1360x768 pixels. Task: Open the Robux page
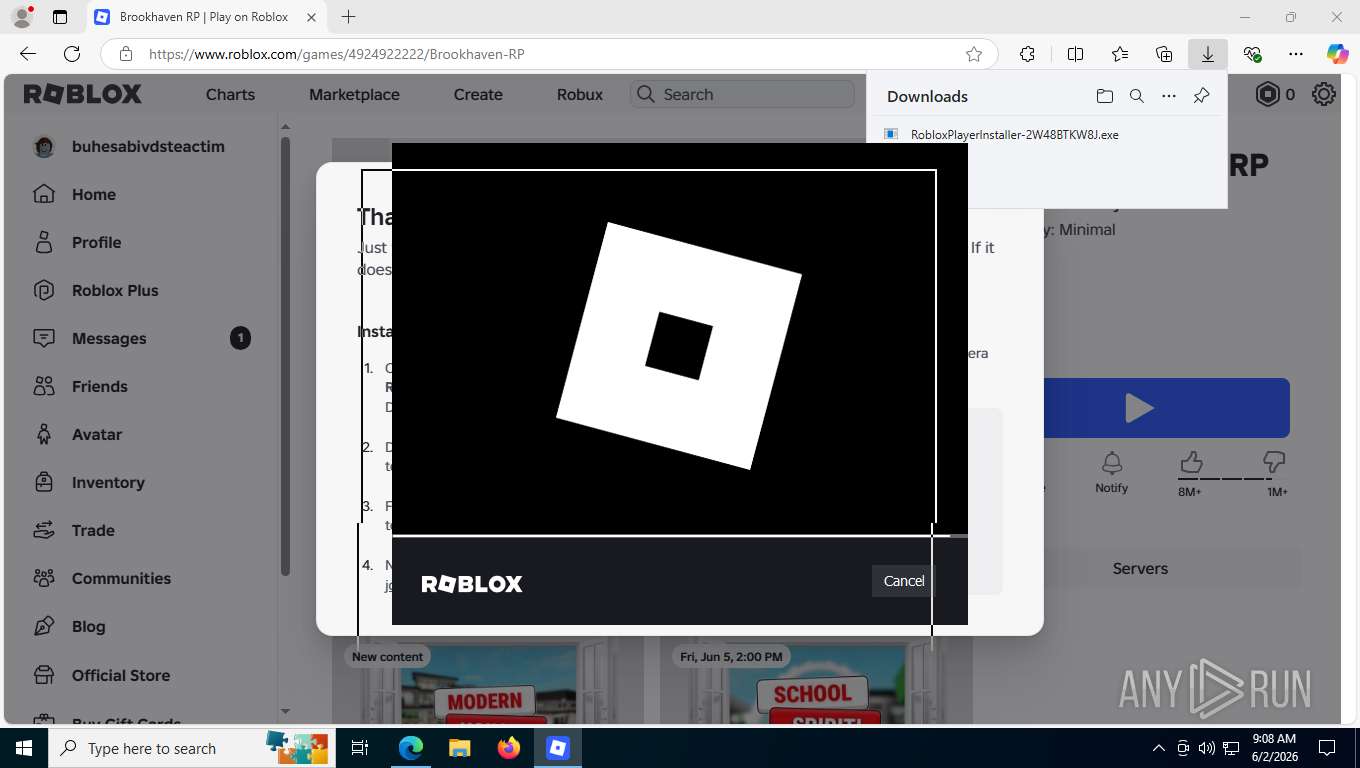coord(580,94)
